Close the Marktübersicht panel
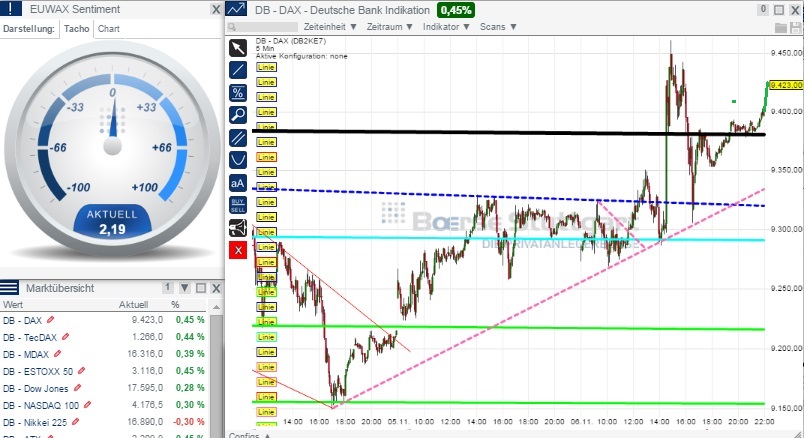The height and width of the screenshot is (438, 804). click(216, 288)
